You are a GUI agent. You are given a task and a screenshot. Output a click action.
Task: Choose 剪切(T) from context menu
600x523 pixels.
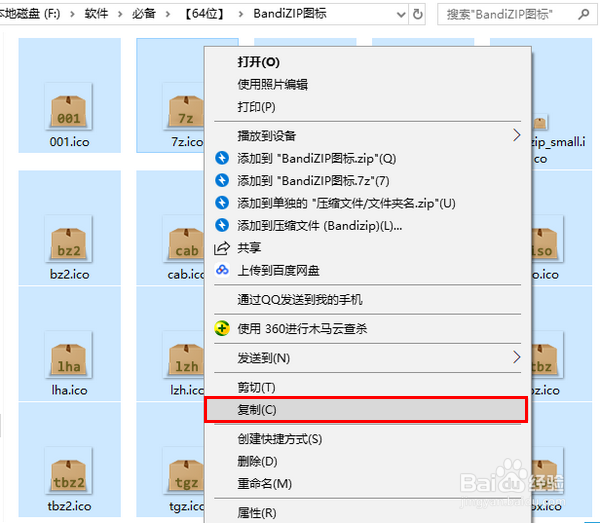(x=368, y=388)
